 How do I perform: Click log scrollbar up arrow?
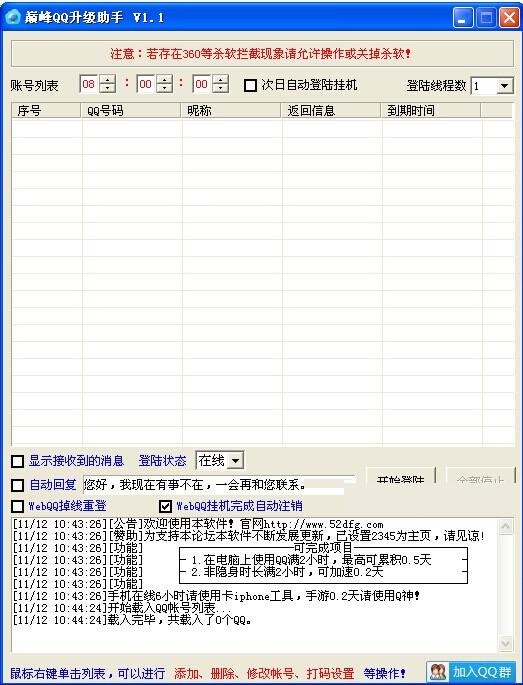tap(506, 526)
